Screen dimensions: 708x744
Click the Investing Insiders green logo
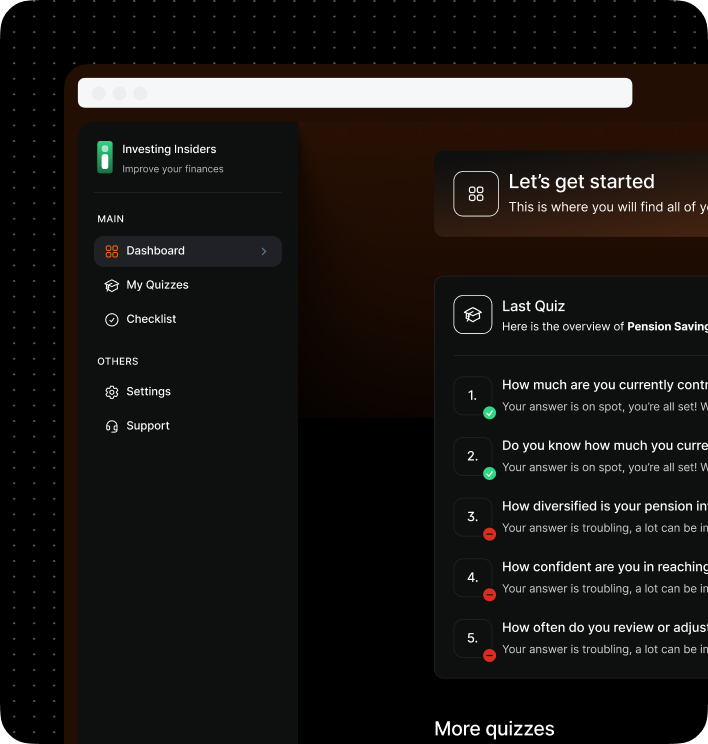(105, 157)
